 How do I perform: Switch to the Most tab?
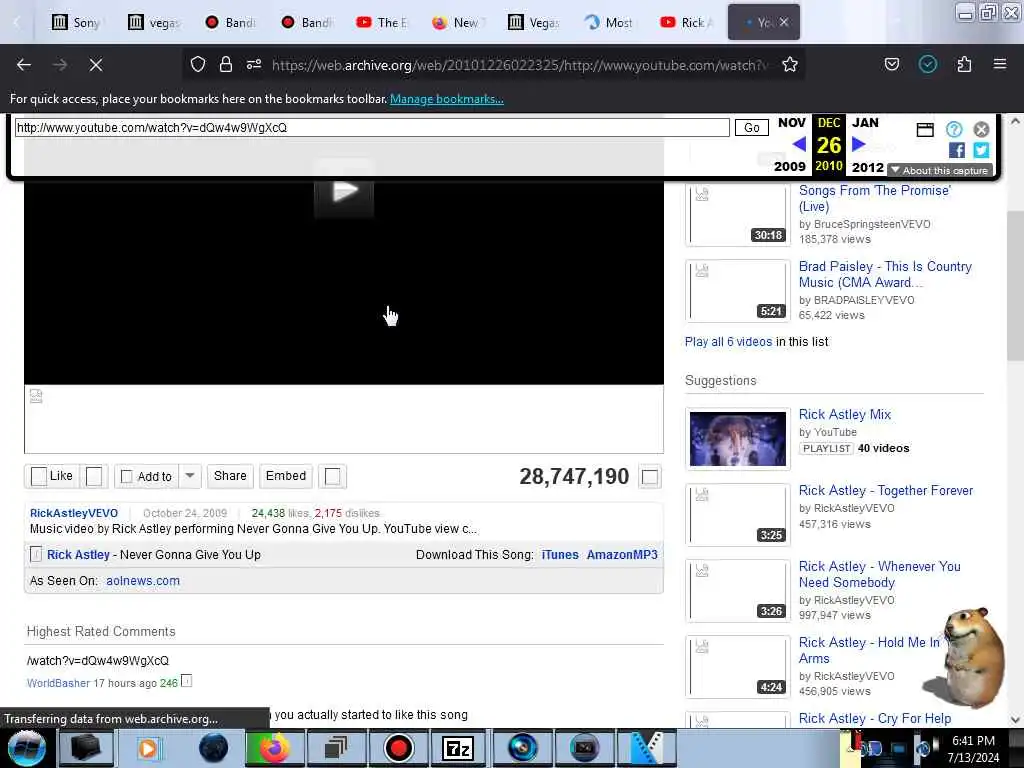tap(609, 22)
